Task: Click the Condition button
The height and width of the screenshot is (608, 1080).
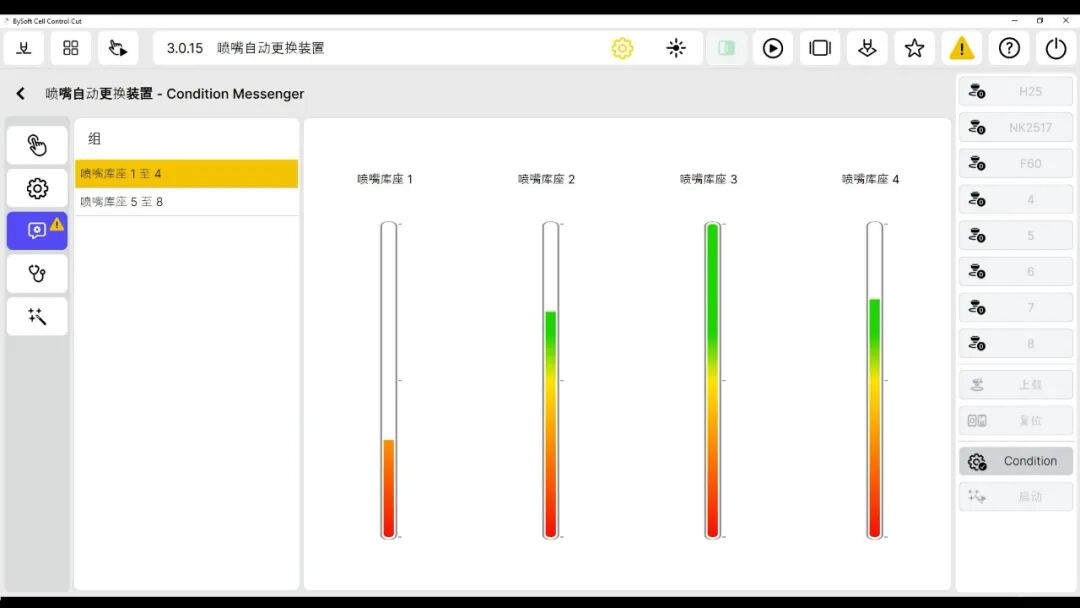Action: pos(1016,461)
